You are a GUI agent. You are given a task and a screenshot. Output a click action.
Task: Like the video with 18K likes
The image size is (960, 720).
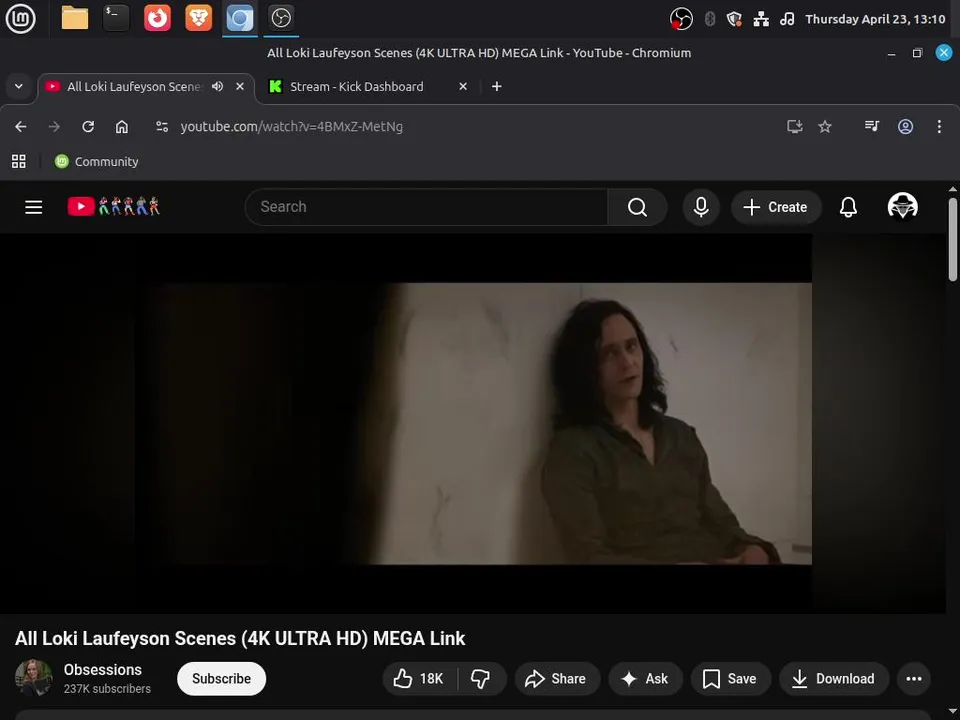[420, 678]
